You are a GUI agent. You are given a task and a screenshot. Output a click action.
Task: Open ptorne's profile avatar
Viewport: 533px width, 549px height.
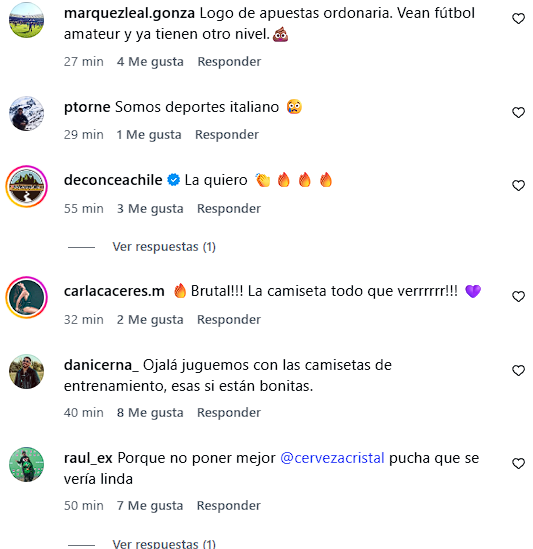pos(27,113)
